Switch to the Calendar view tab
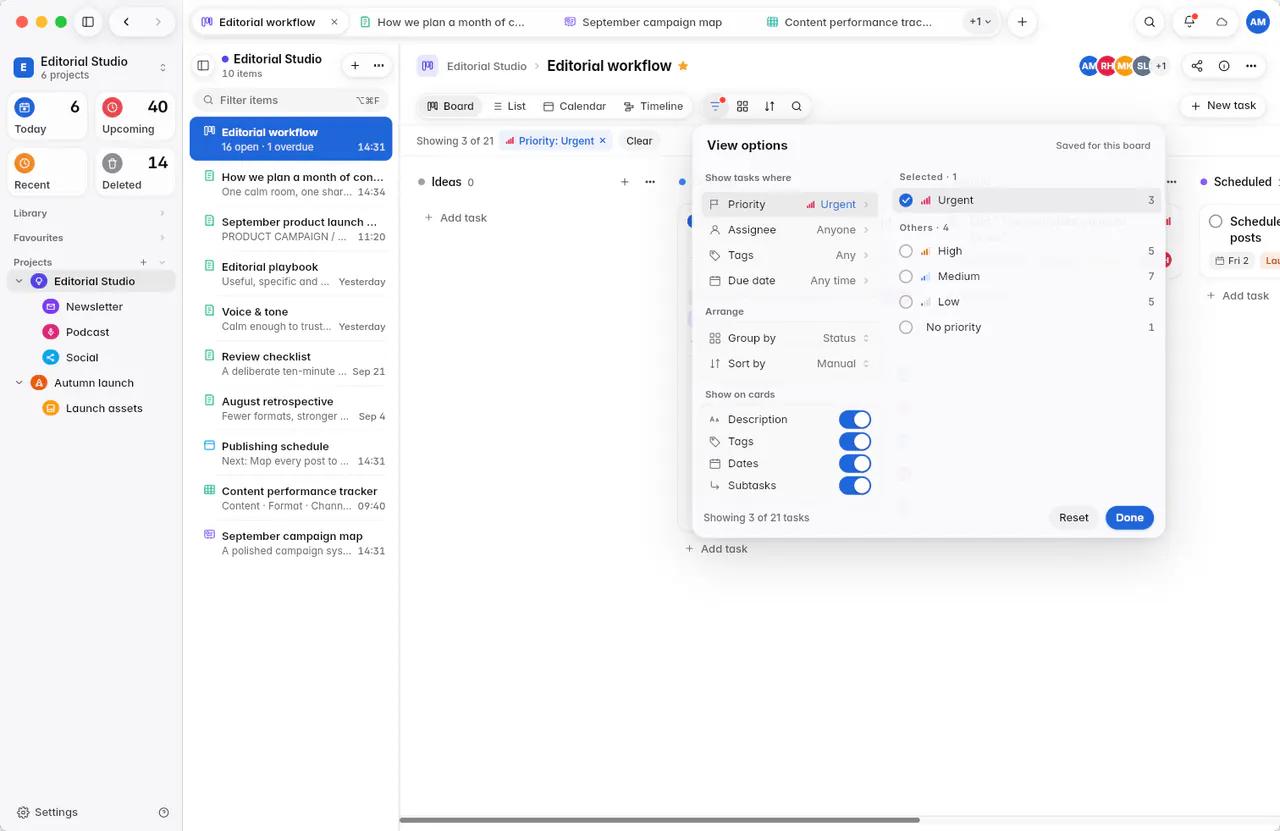The width and height of the screenshot is (1280, 831). tap(574, 106)
